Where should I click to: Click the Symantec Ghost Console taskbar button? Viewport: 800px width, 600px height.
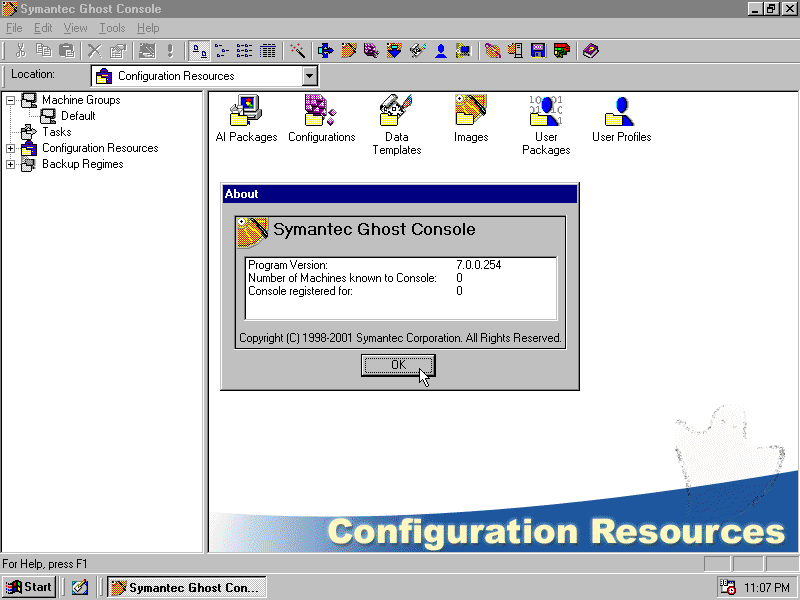pos(187,587)
